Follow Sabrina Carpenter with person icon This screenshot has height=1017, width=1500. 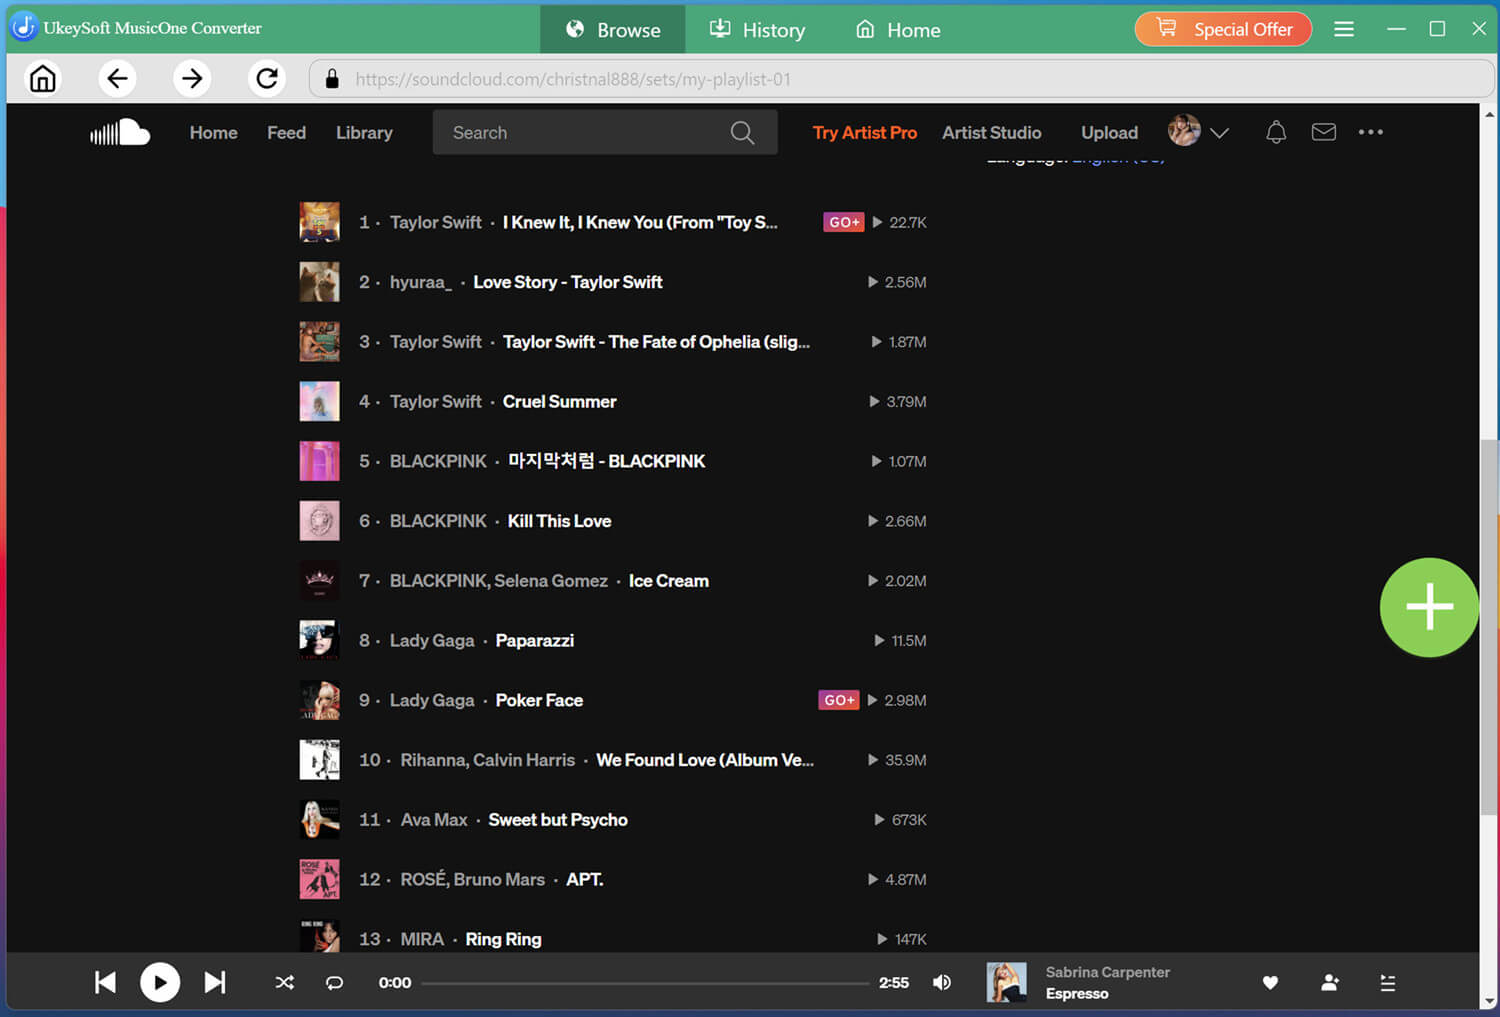[1330, 982]
